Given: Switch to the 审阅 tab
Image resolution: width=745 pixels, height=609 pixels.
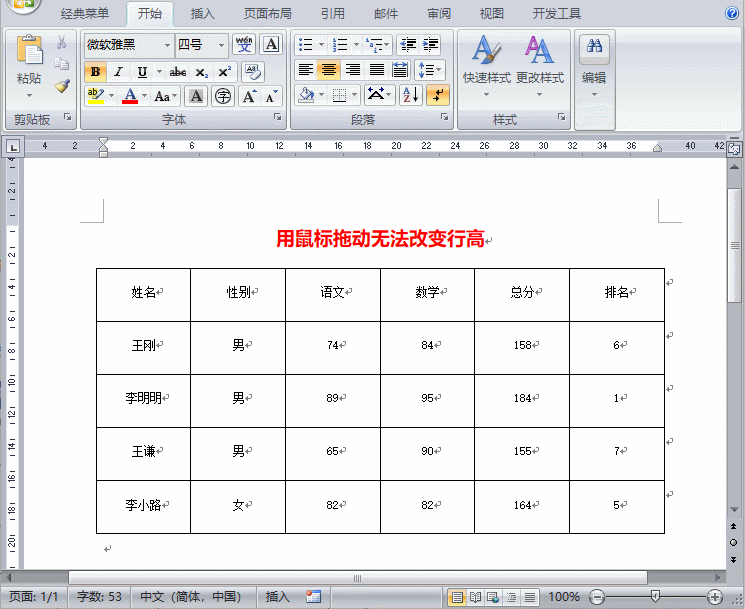Looking at the screenshot, I should 439,13.
